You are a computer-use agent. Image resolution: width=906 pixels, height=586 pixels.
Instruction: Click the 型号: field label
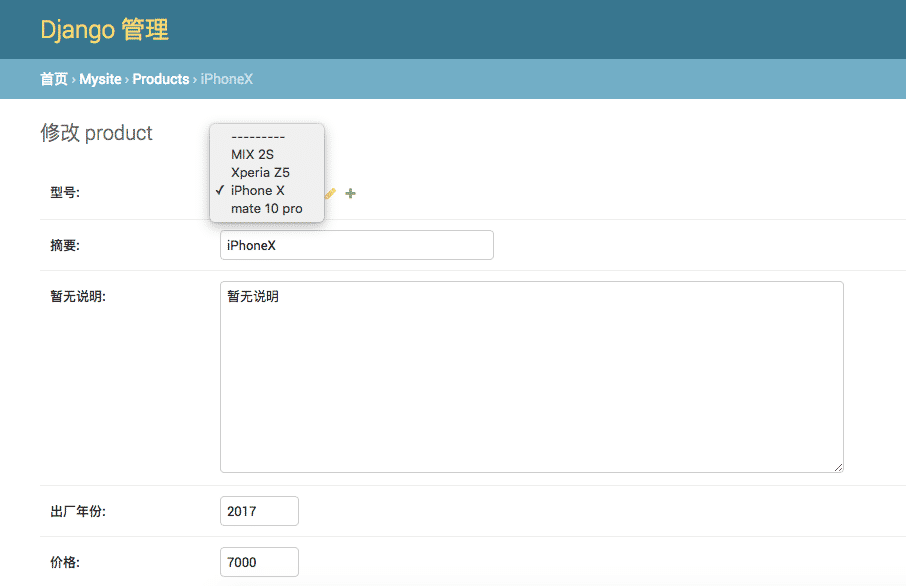(65, 192)
